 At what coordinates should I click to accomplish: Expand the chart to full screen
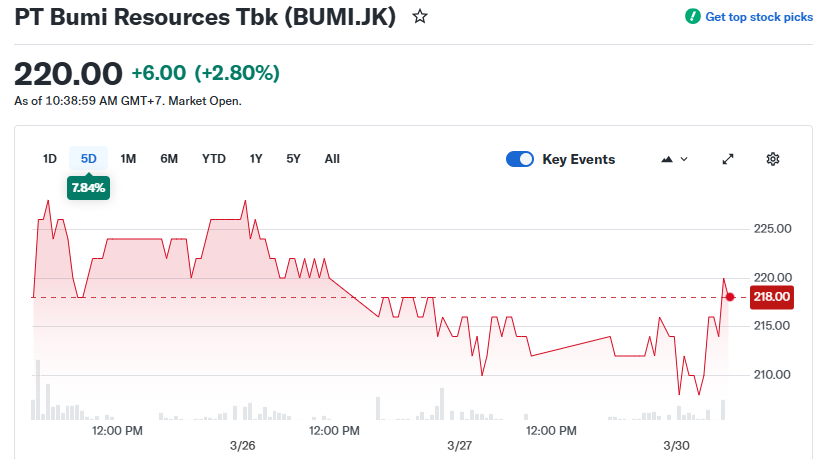[x=728, y=159]
